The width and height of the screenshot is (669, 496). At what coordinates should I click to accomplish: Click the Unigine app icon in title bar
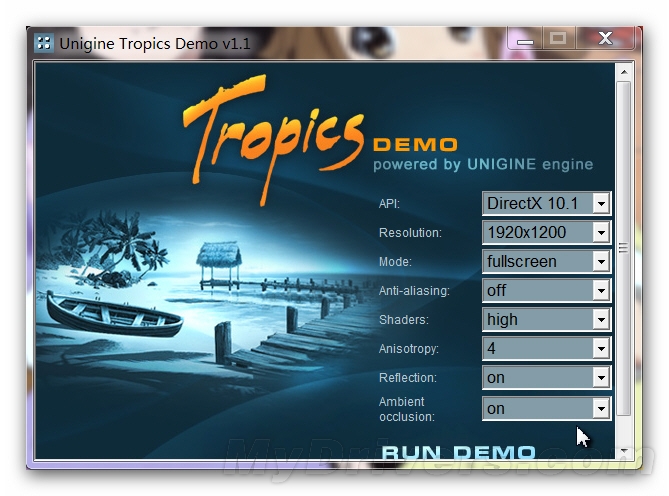point(44,43)
